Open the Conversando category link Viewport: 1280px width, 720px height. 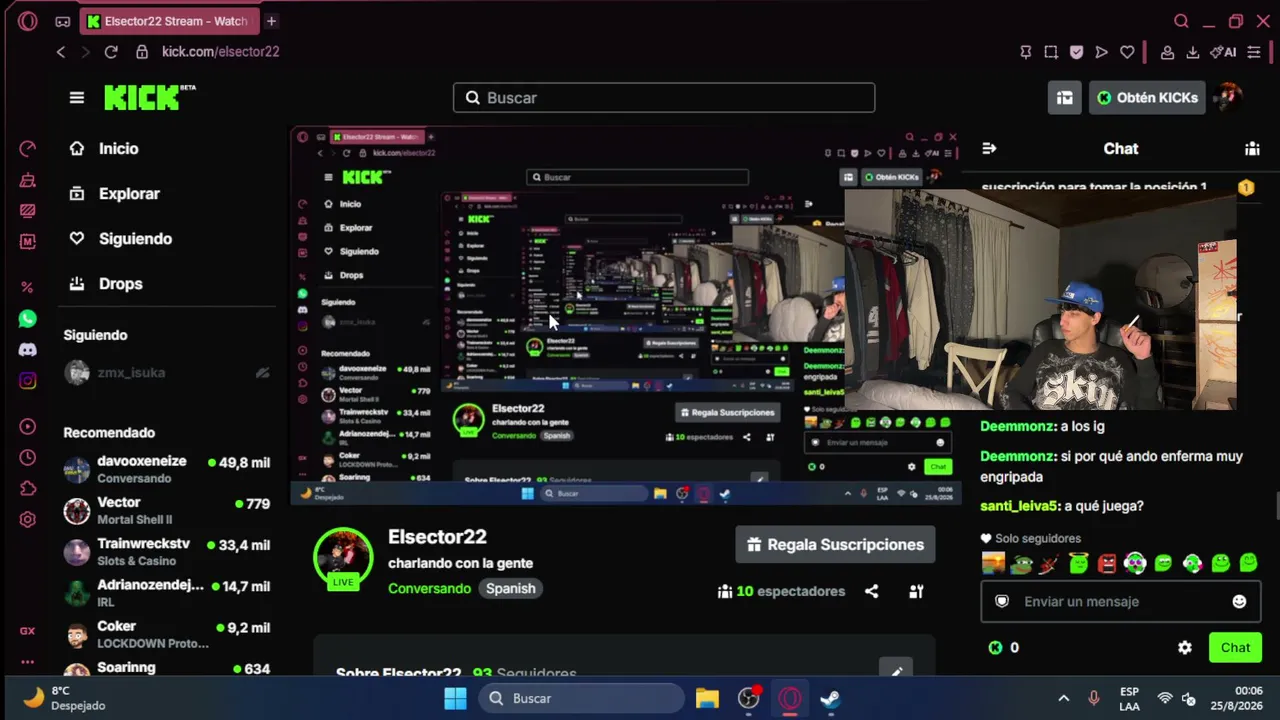(429, 589)
